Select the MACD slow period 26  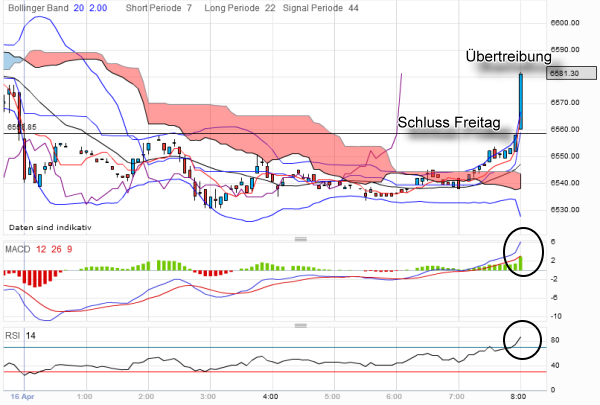pos(56,250)
